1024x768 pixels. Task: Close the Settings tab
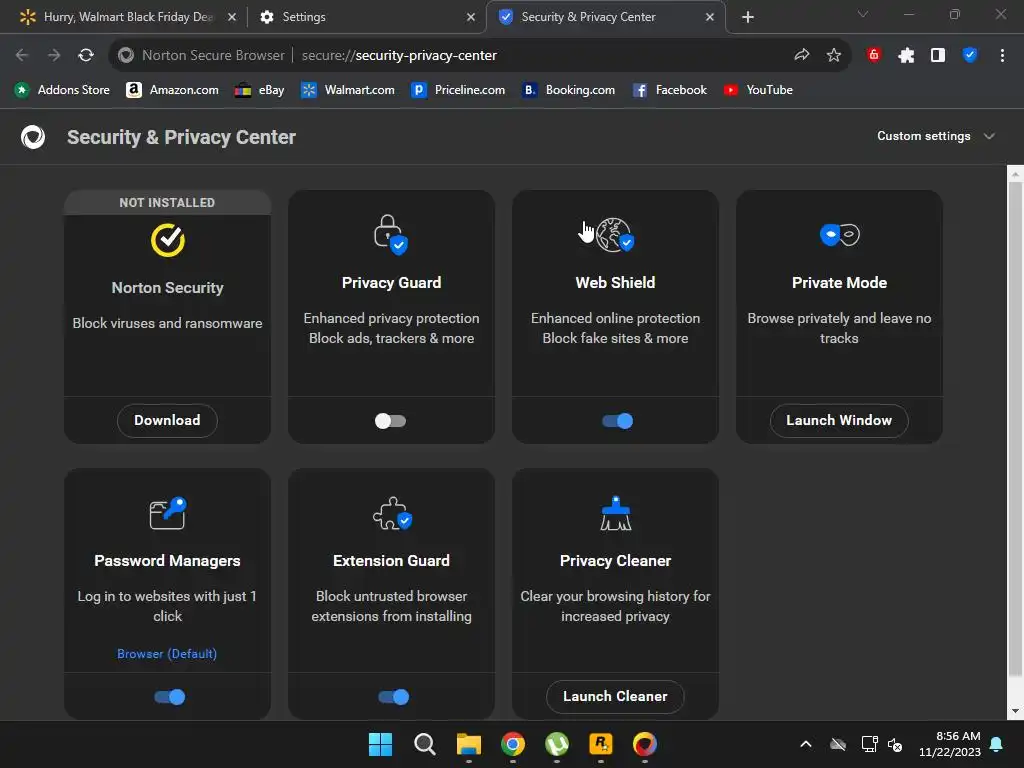(471, 17)
